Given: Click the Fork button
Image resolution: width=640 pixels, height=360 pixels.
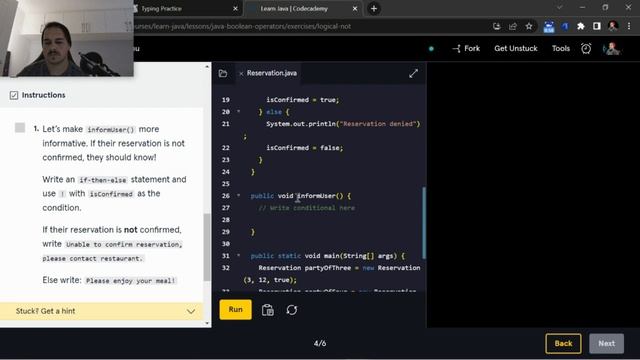Looking at the screenshot, I should point(466,49).
